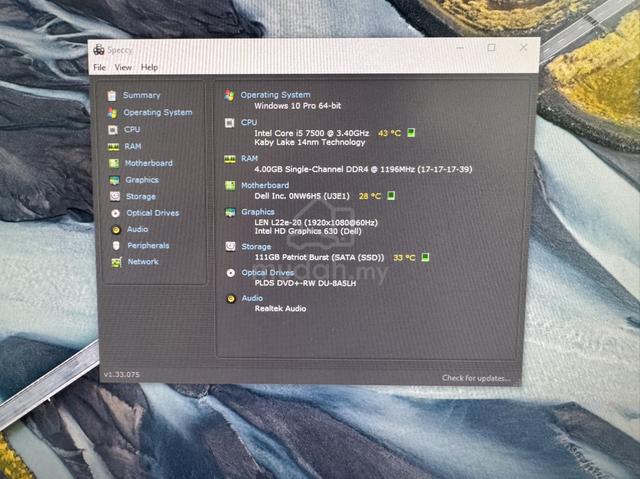This screenshot has width=640, height=479.
Task: Click 'LEN L22e-20 (1920x1080@60Hz)' text
Action: click(x=316, y=223)
